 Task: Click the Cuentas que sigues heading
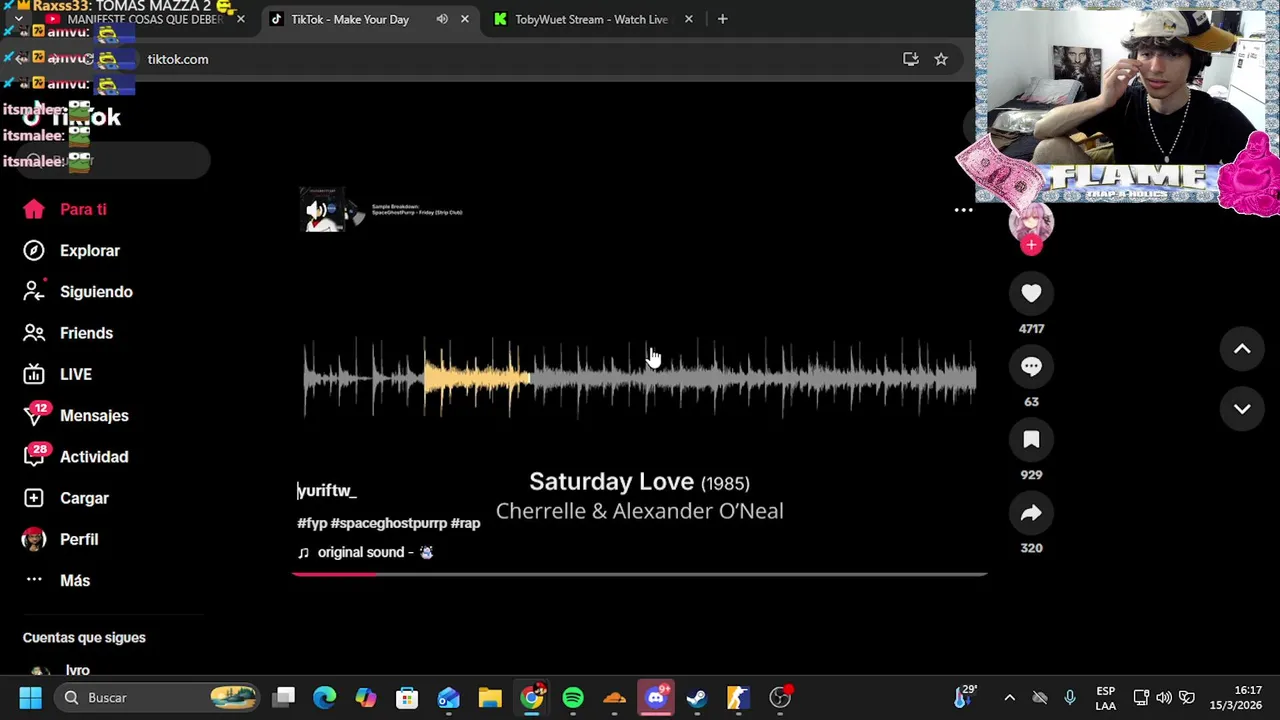coord(84,637)
